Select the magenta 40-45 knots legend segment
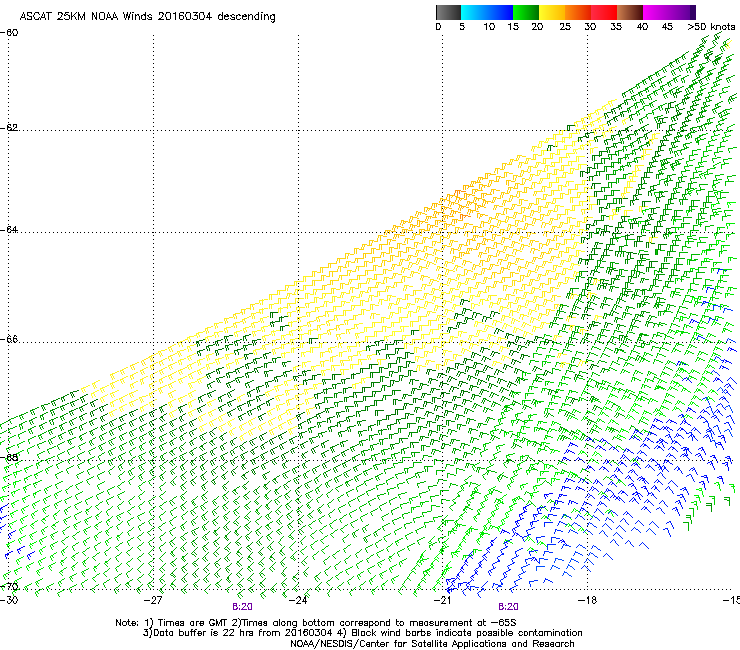 pos(656,12)
